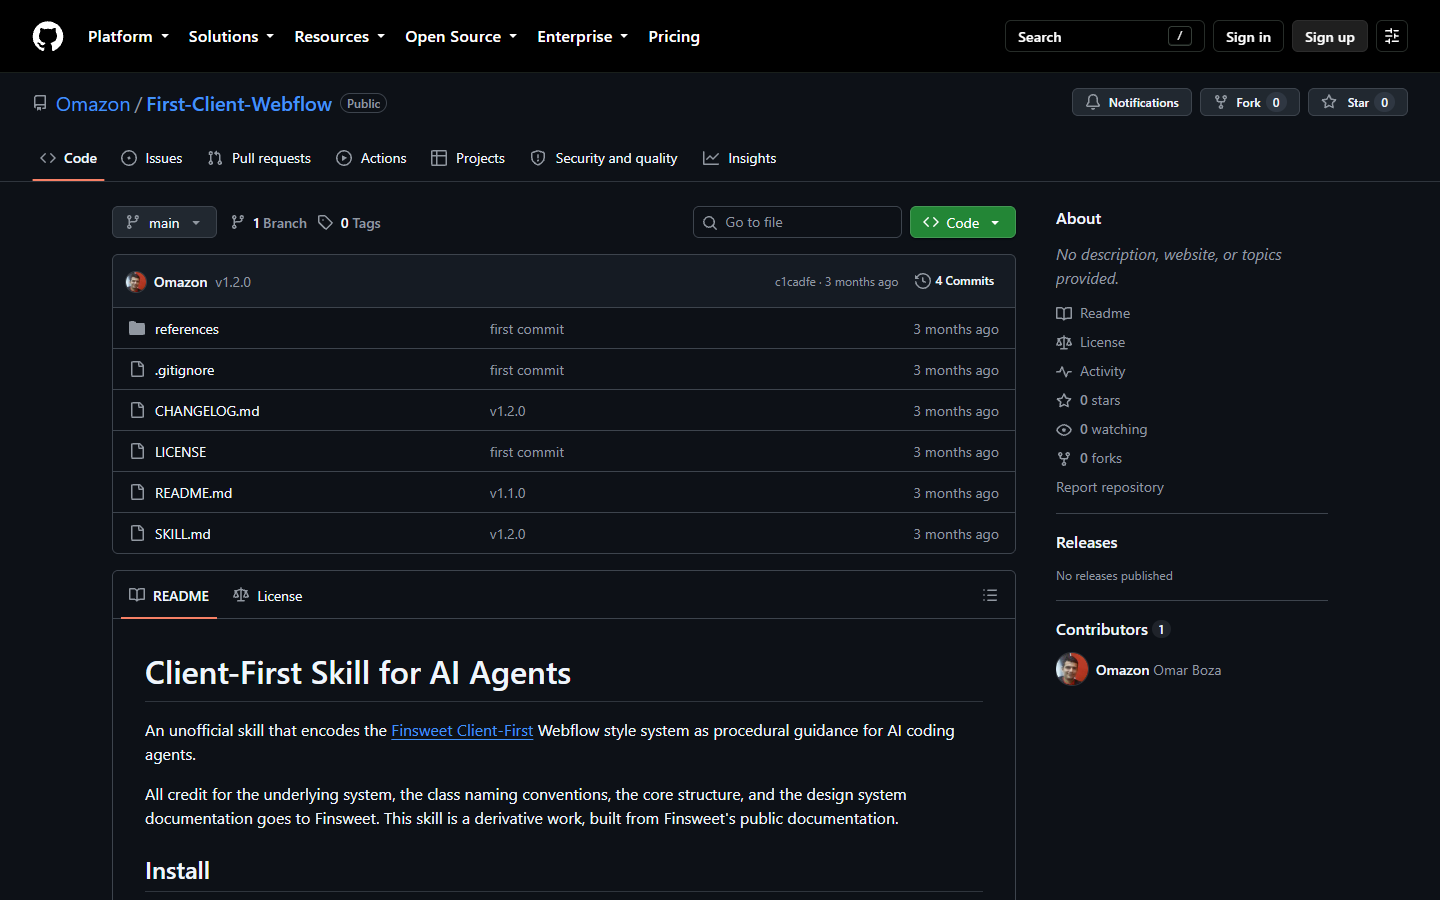Click the Star button

coord(1358,102)
